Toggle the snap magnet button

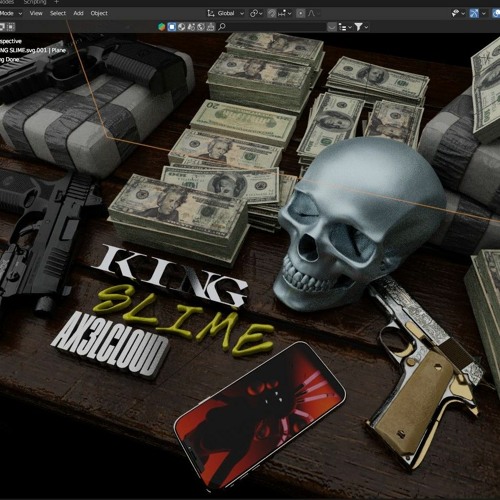272,13
